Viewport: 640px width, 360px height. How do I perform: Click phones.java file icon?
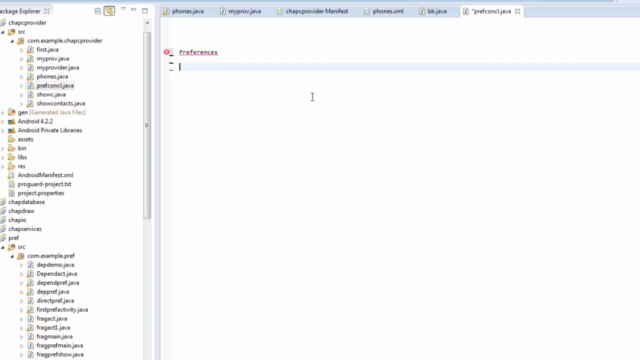(30, 77)
